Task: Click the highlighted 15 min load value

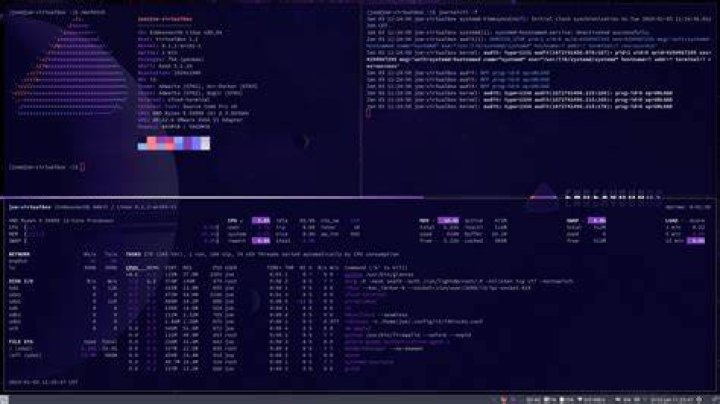Action: [x=696, y=241]
